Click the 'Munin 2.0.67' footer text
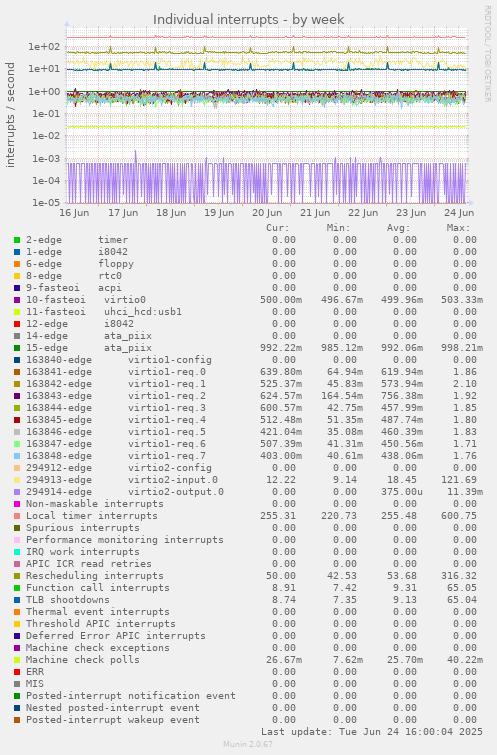Viewport: 497px width, 755px height. click(248, 744)
